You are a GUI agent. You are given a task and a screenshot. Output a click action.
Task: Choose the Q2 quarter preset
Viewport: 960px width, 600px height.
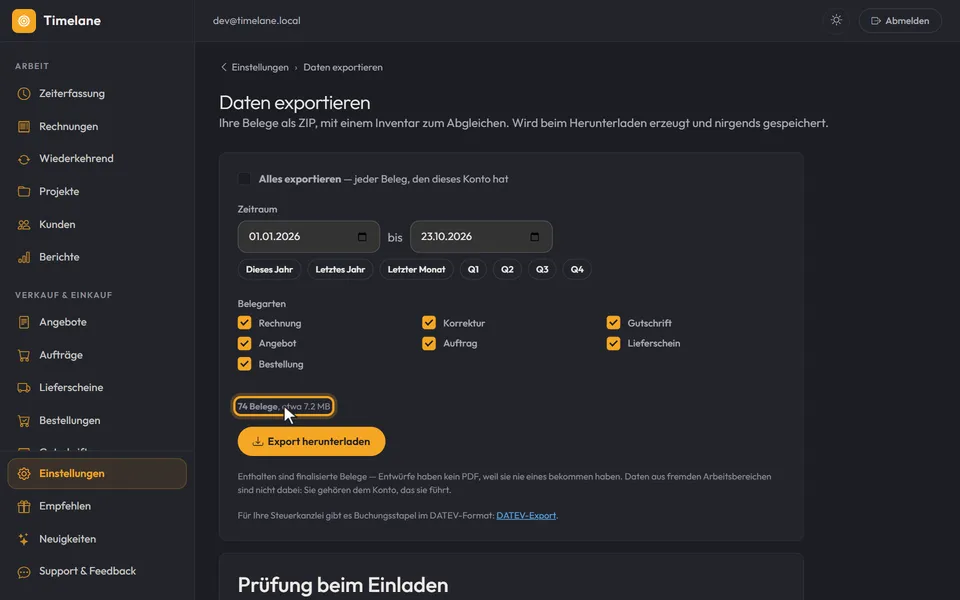pos(508,269)
